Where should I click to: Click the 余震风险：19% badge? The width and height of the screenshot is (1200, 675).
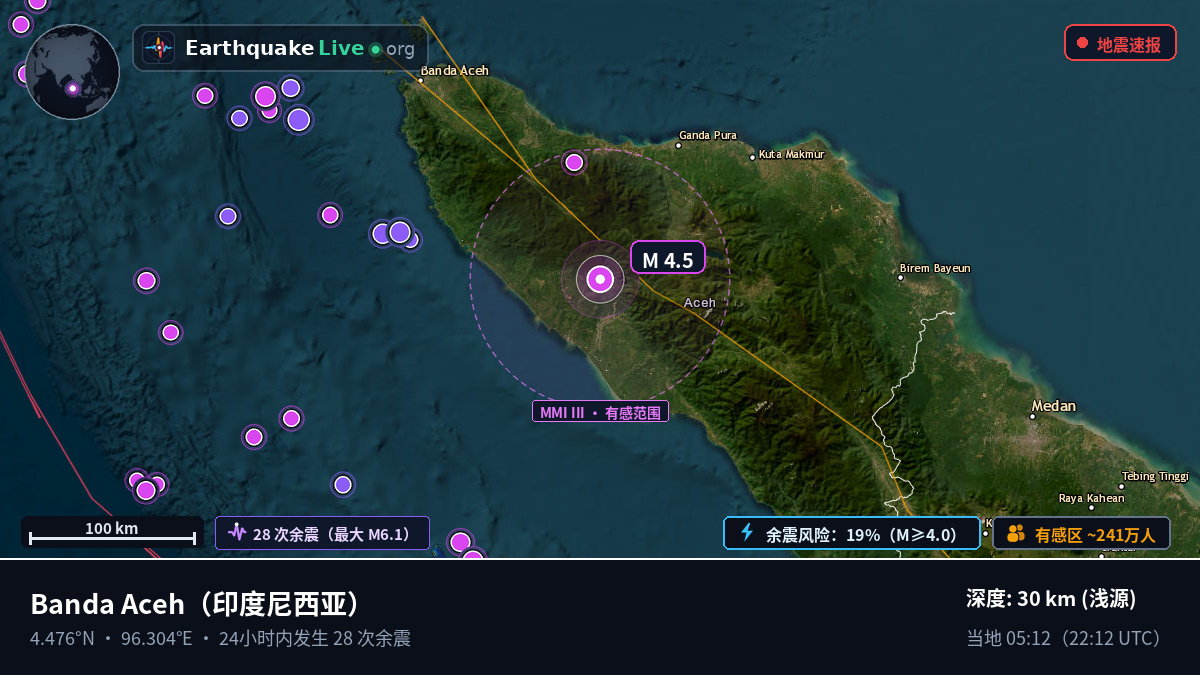click(x=851, y=533)
